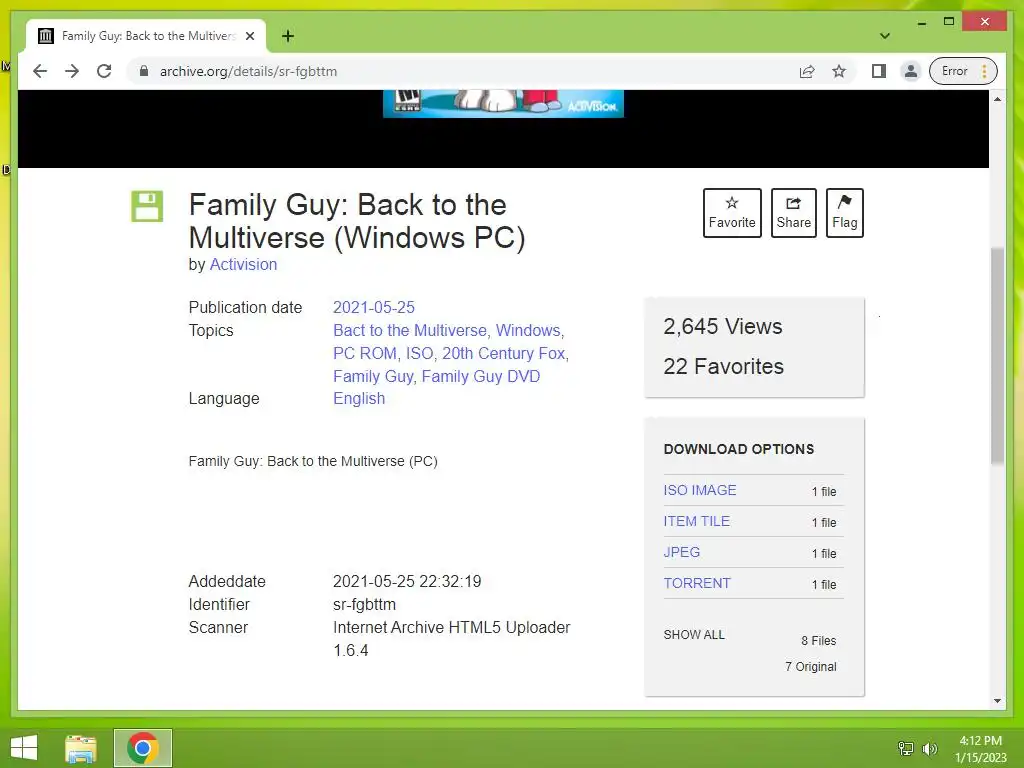Open ISO topic link
The image size is (1024, 768).
(x=419, y=353)
